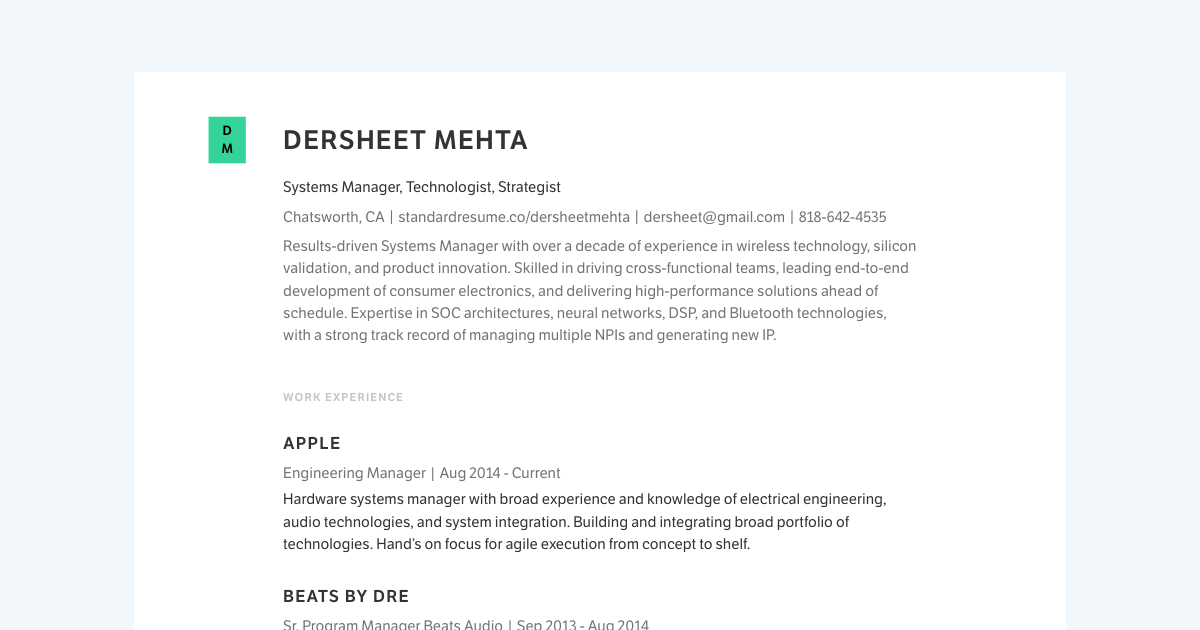1200x630 pixels.
Task: Click the 818-642-4535 phone number
Action: point(842,217)
